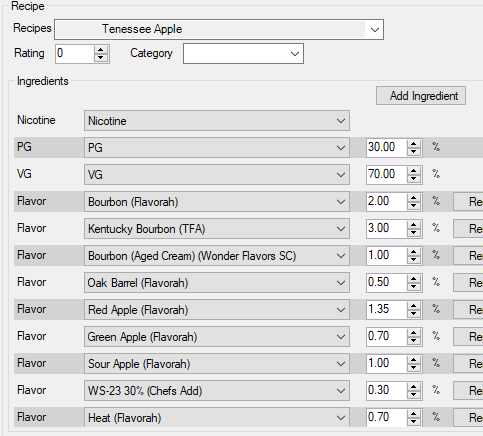
Task: Click the PG percentage field showing 30.00
Action: (387, 147)
